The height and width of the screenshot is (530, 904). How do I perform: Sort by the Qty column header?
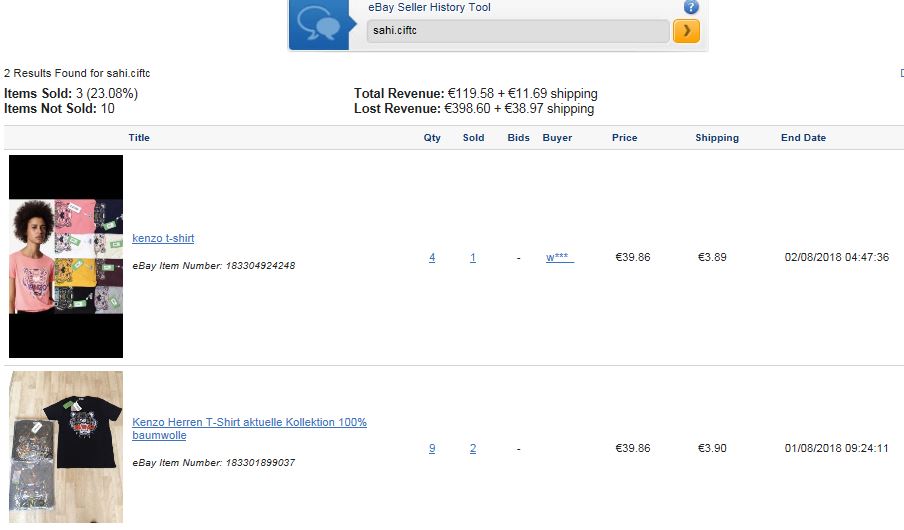click(x=432, y=138)
